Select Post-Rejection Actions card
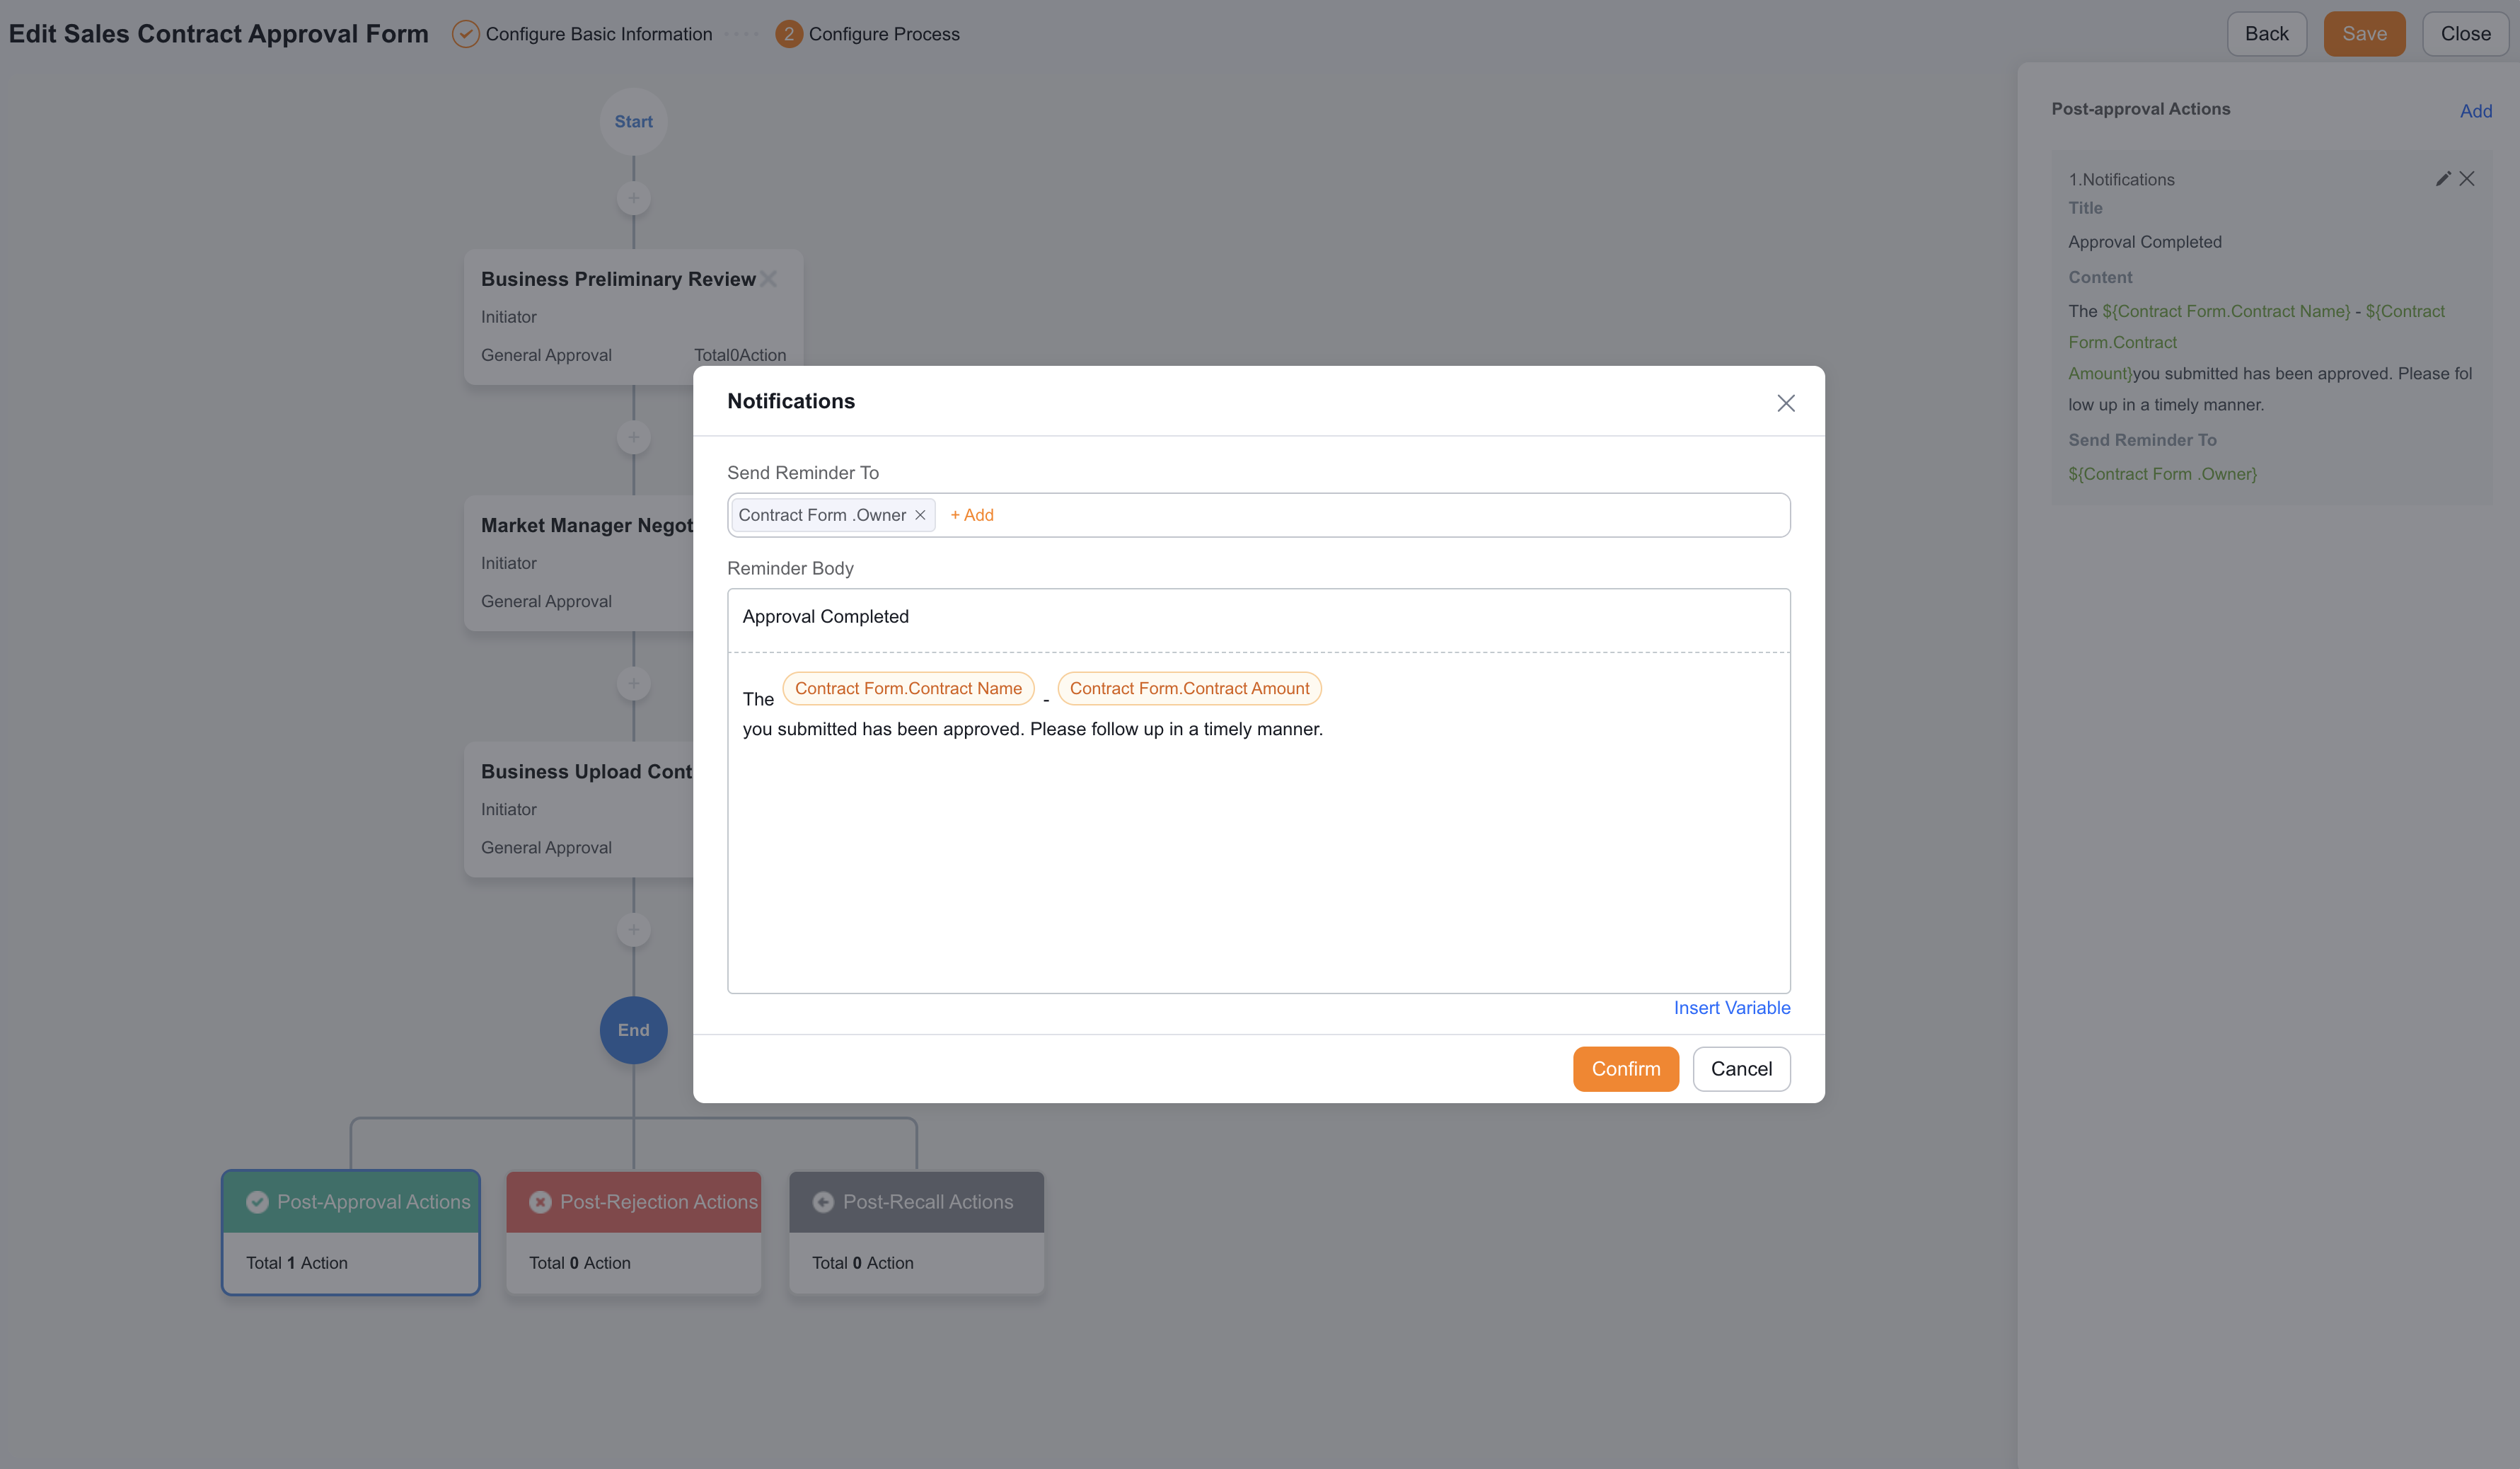The width and height of the screenshot is (2520, 1469). [x=633, y=1232]
